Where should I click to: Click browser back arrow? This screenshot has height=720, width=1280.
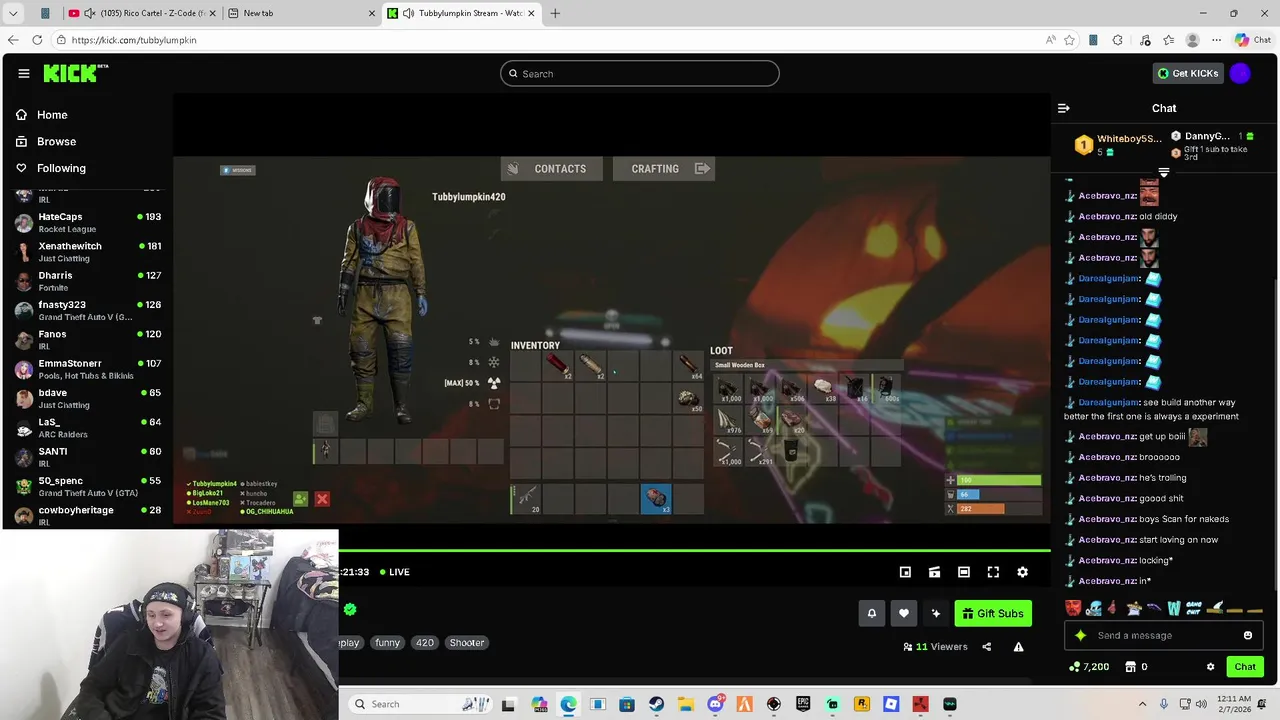pos(13,40)
